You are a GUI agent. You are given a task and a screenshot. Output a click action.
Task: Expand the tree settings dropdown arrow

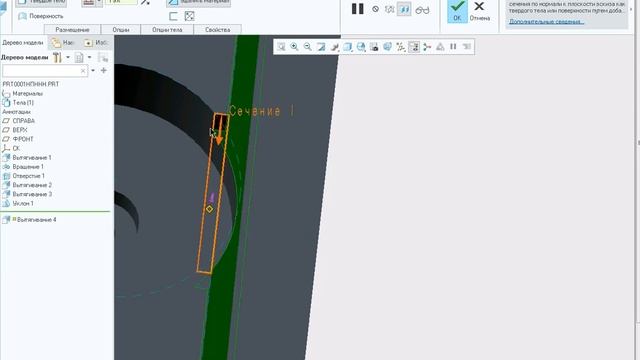point(68,58)
